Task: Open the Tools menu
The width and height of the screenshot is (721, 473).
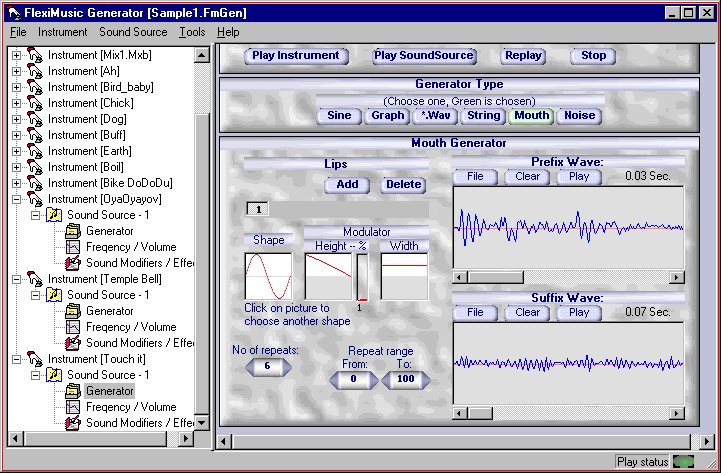Action: click(192, 32)
